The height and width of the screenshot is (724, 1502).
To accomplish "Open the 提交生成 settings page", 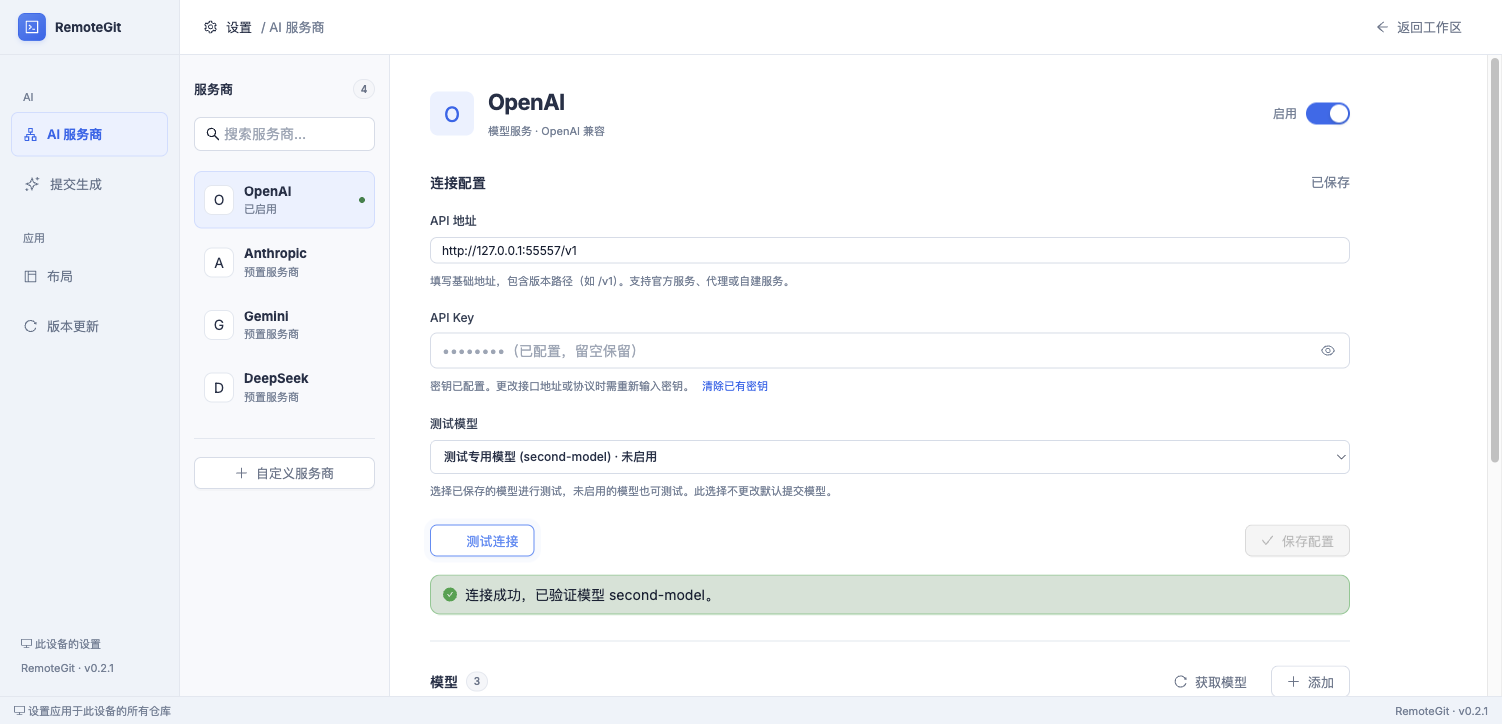I will point(89,184).
